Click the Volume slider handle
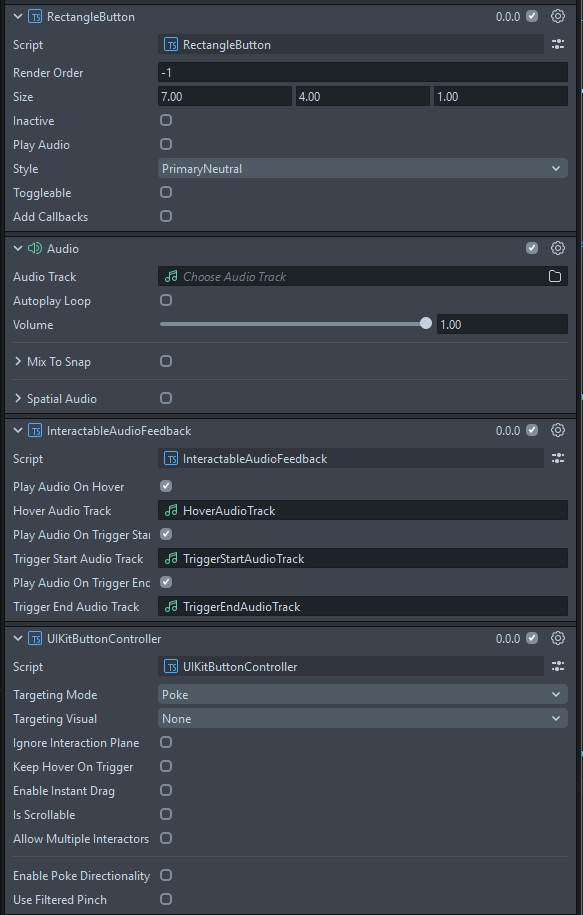 [426, 323]
